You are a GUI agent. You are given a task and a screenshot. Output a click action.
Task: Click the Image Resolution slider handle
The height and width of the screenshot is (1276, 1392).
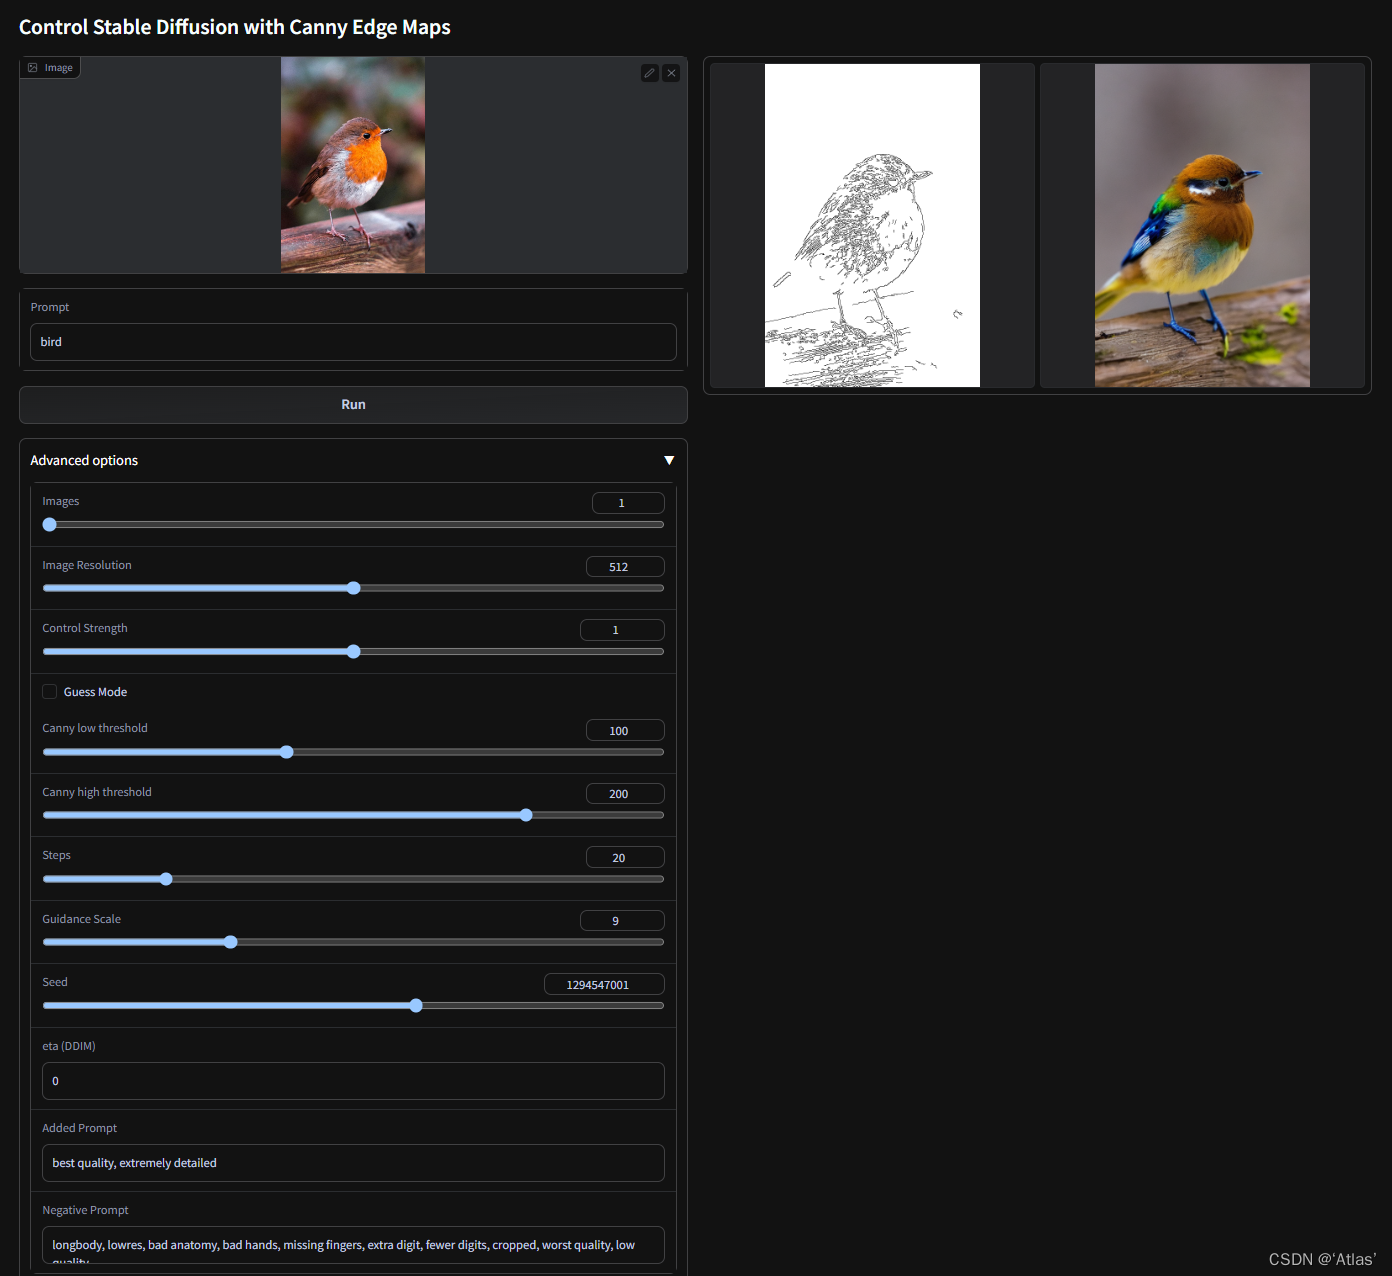click(x=354, y=588)
